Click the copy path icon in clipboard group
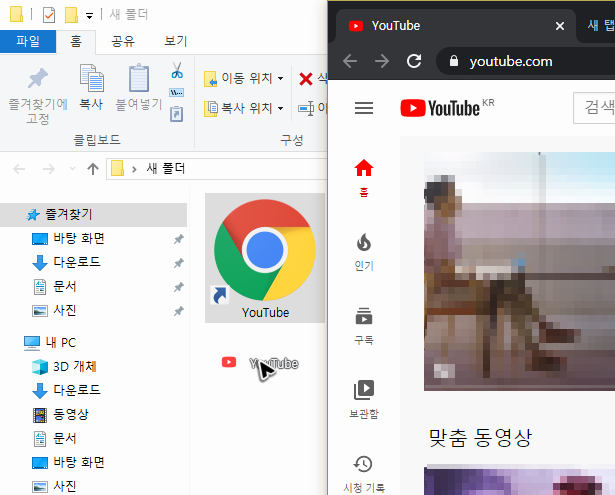Screen dimensions: 615x495 [x=176, y=93]
